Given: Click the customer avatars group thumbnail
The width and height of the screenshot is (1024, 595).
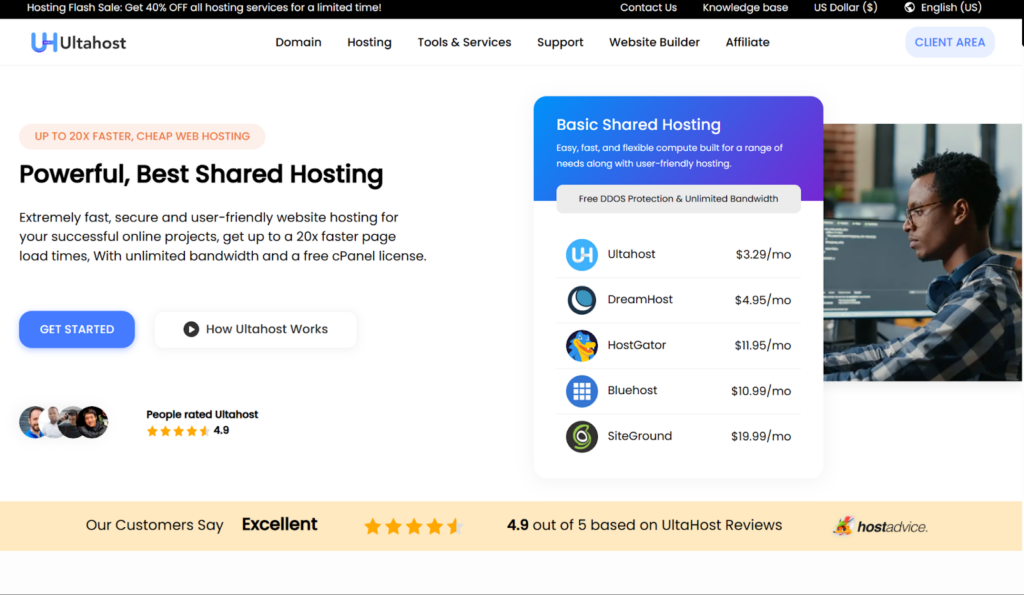Looking at the screenshot, I should click(x=63, y=422).
